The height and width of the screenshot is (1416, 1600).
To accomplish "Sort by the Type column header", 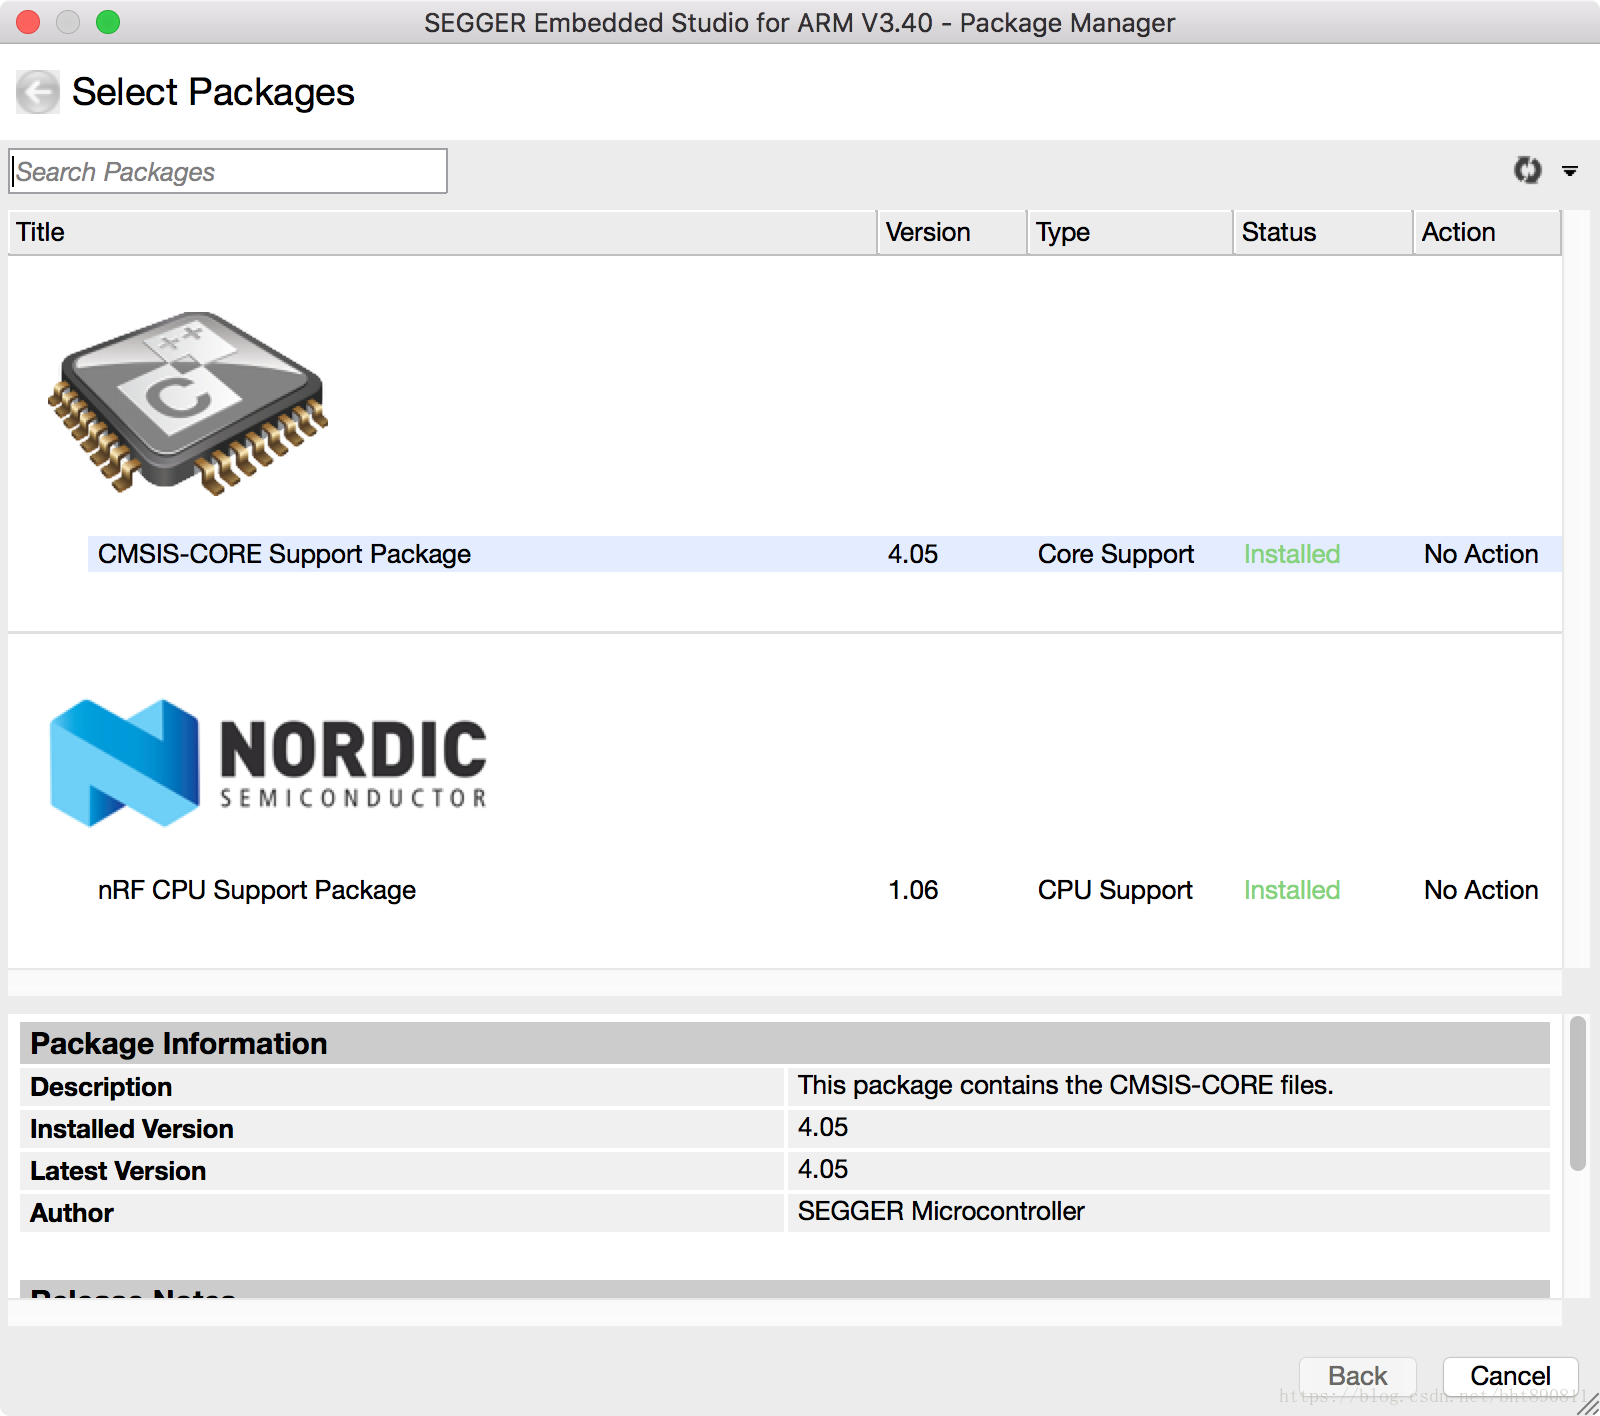I will 1130,232.
